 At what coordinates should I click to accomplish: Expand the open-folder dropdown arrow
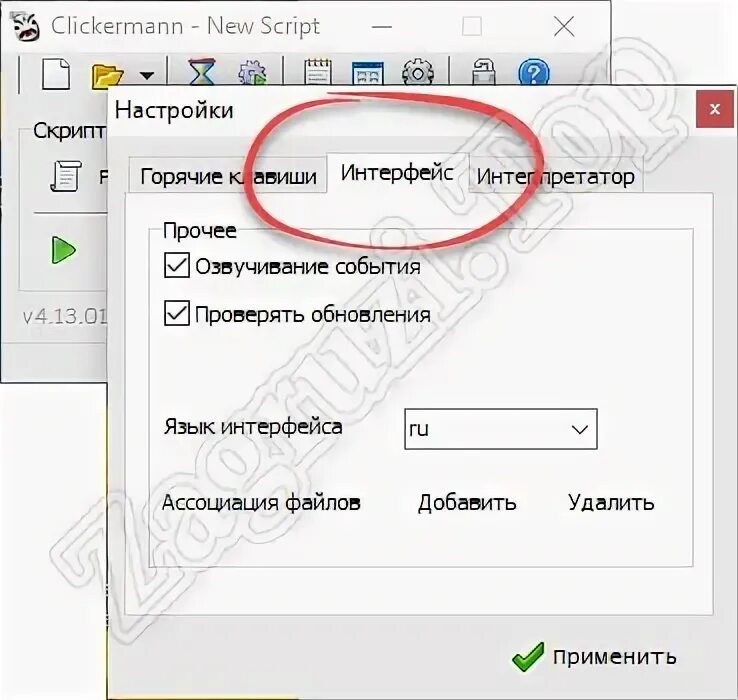147,75
